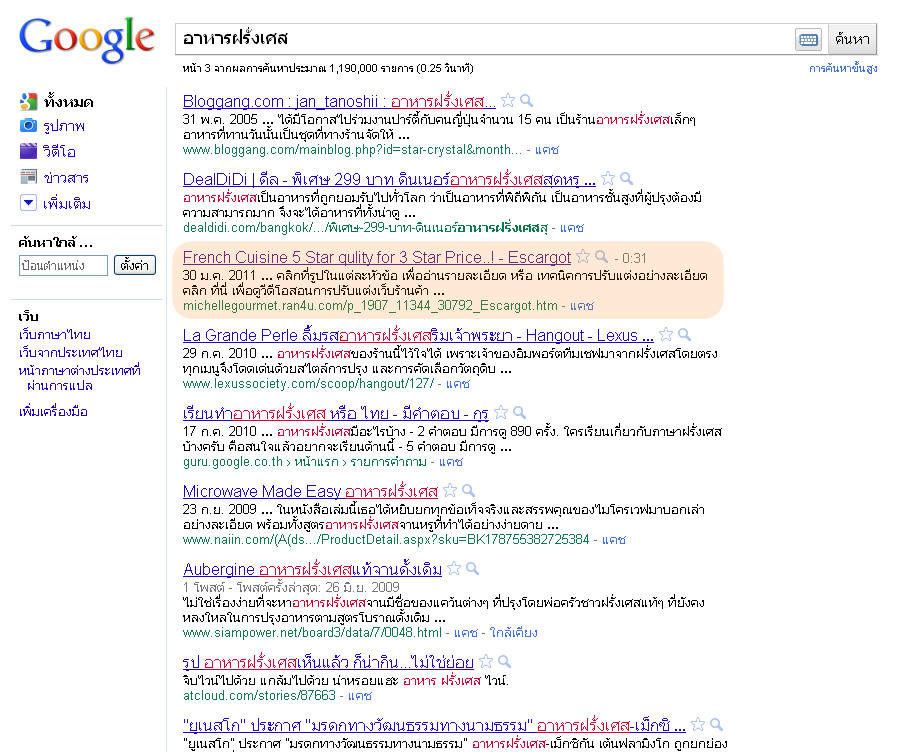Open cached copy of michellegourmet result
This screenshot has width=908, height=752.
582,306
